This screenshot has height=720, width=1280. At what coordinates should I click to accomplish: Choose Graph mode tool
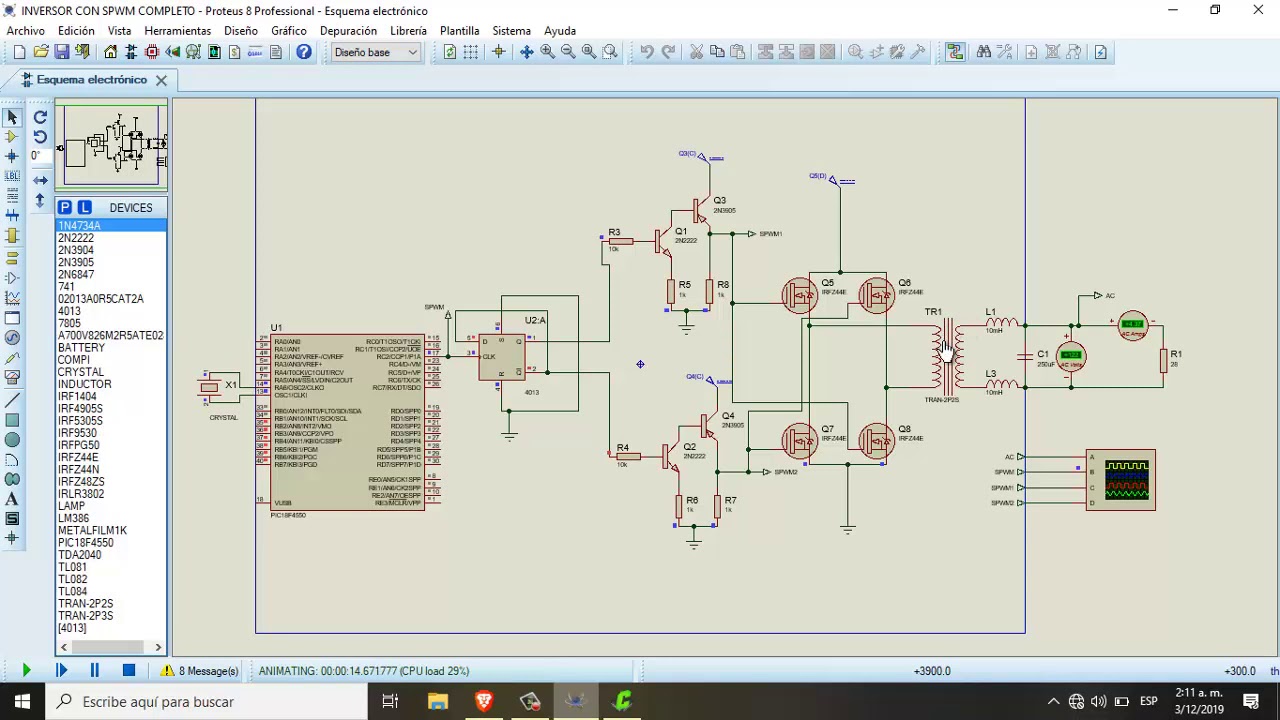click(12, 298)
